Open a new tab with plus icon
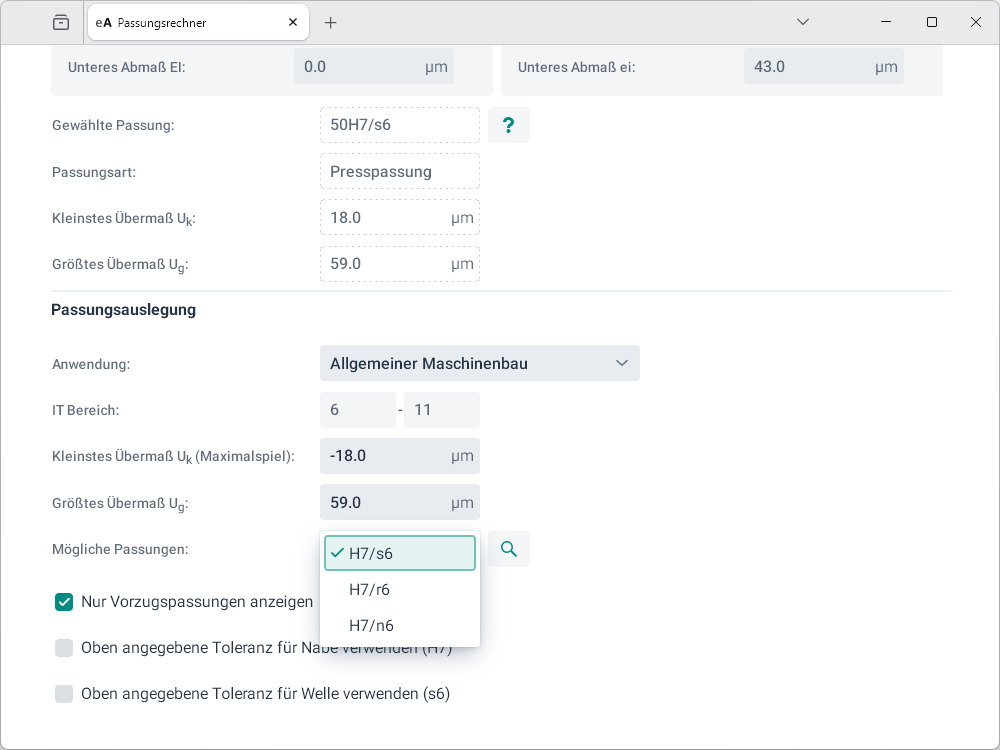 (331, 22)
